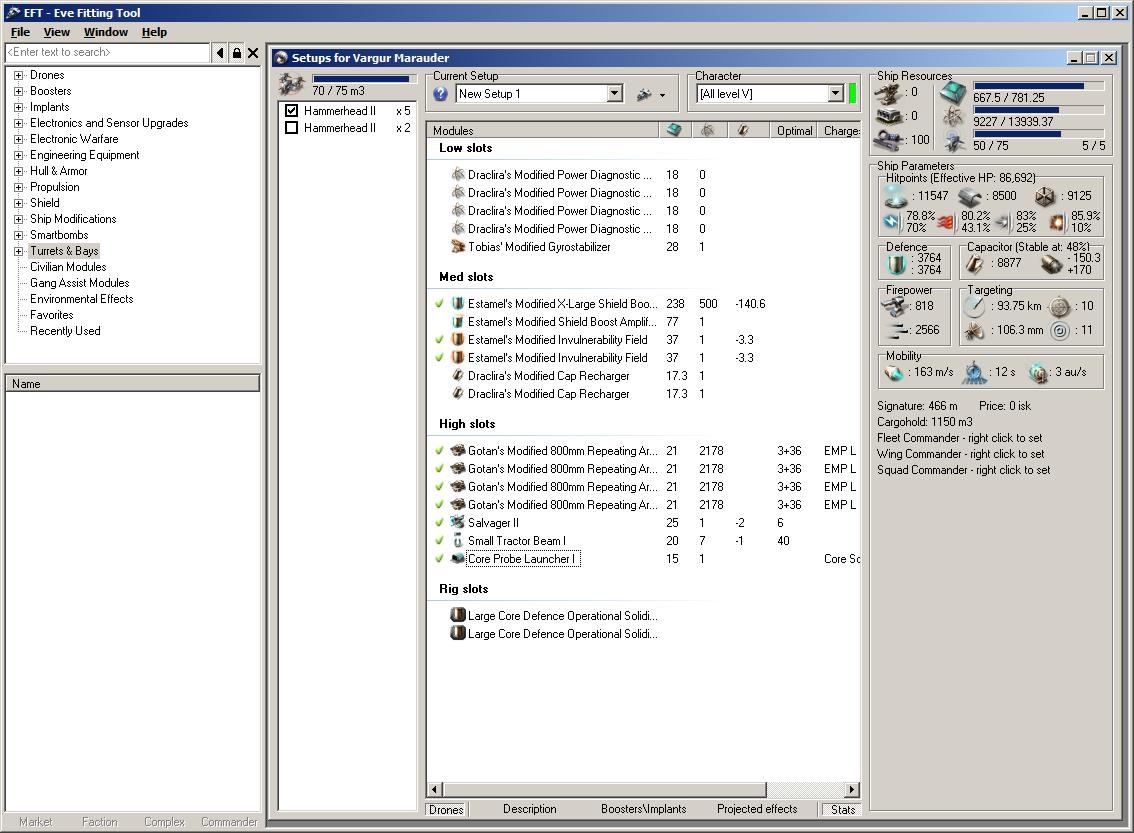Click the CPU usage progress bar
Viewport: 1134px width, 833px height.
[x=1038, y=86]
